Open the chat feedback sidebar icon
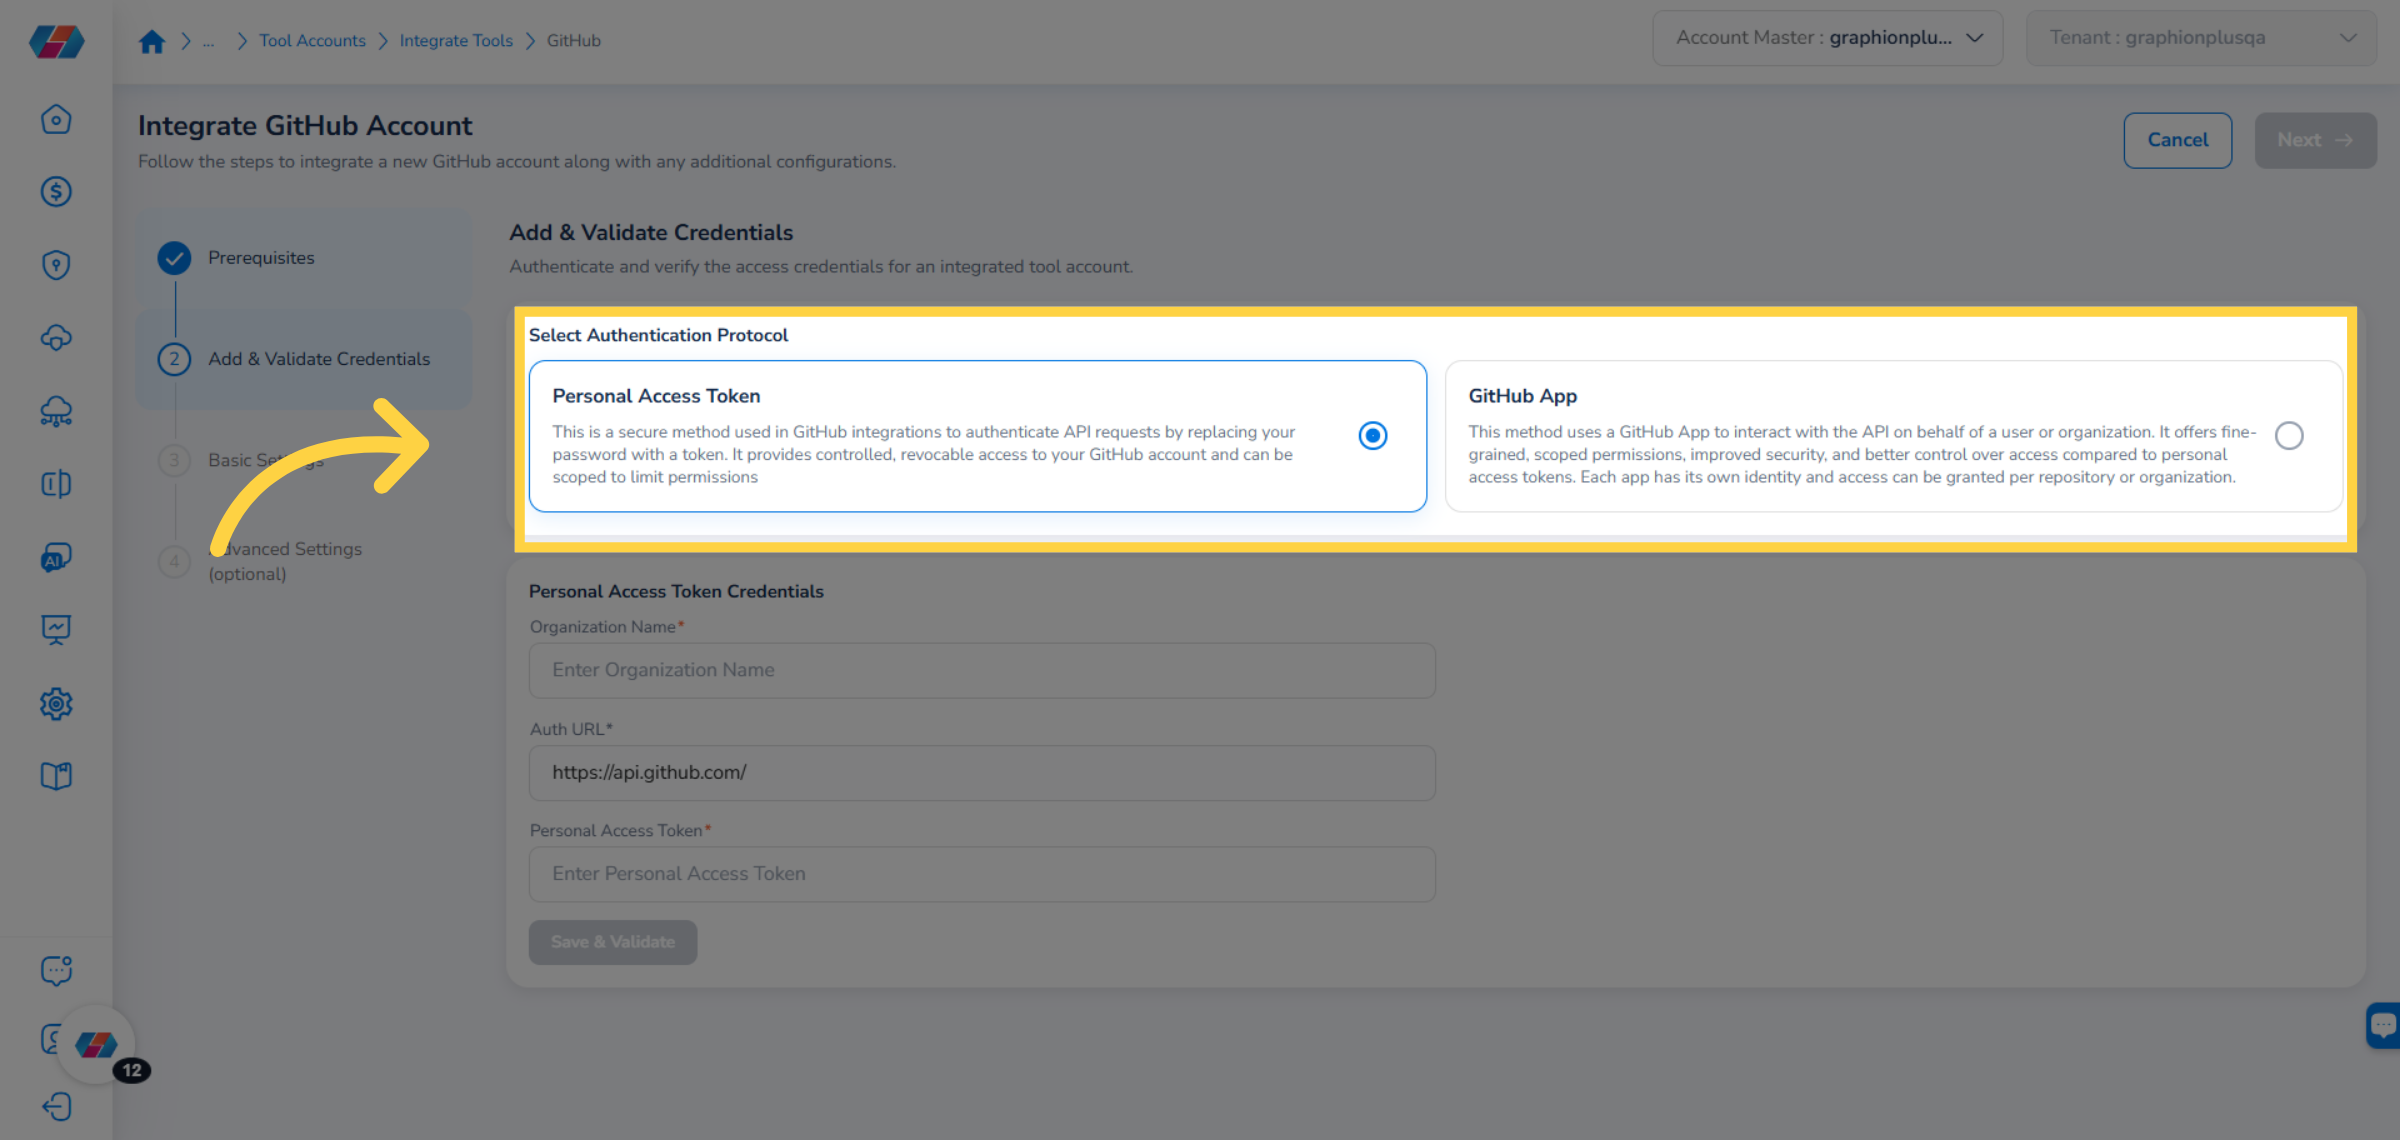The image size is (2400, 1140). click(x=56, y=970)
